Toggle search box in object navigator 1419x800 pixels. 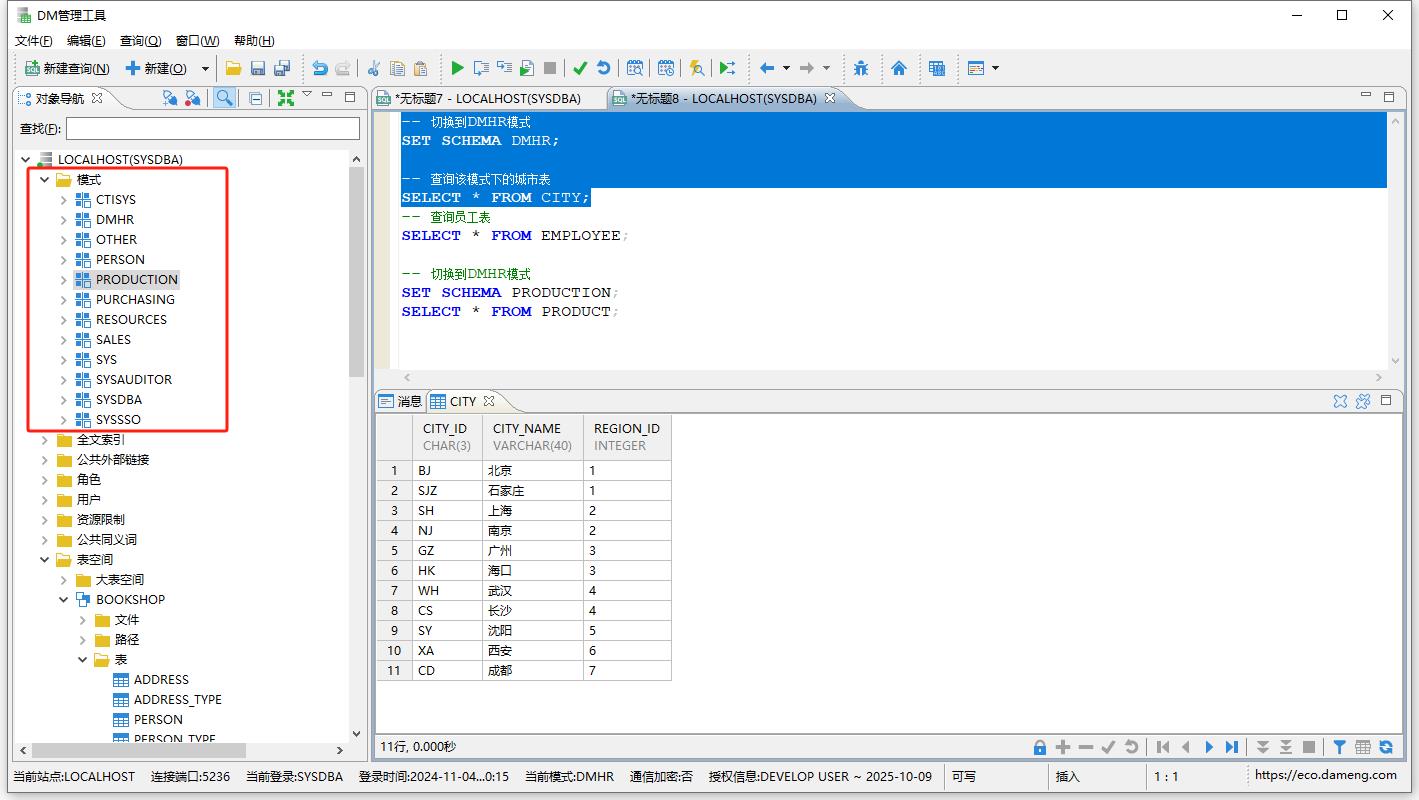click(x=224, y=98)
